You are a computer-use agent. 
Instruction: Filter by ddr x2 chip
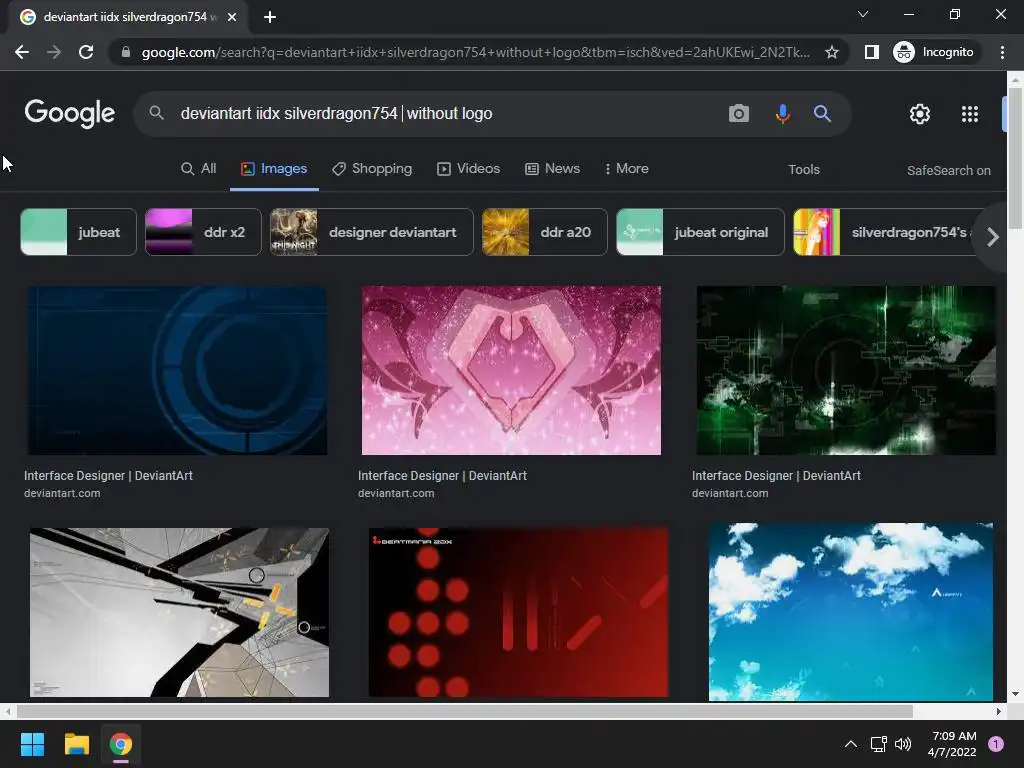coord(203,232)
